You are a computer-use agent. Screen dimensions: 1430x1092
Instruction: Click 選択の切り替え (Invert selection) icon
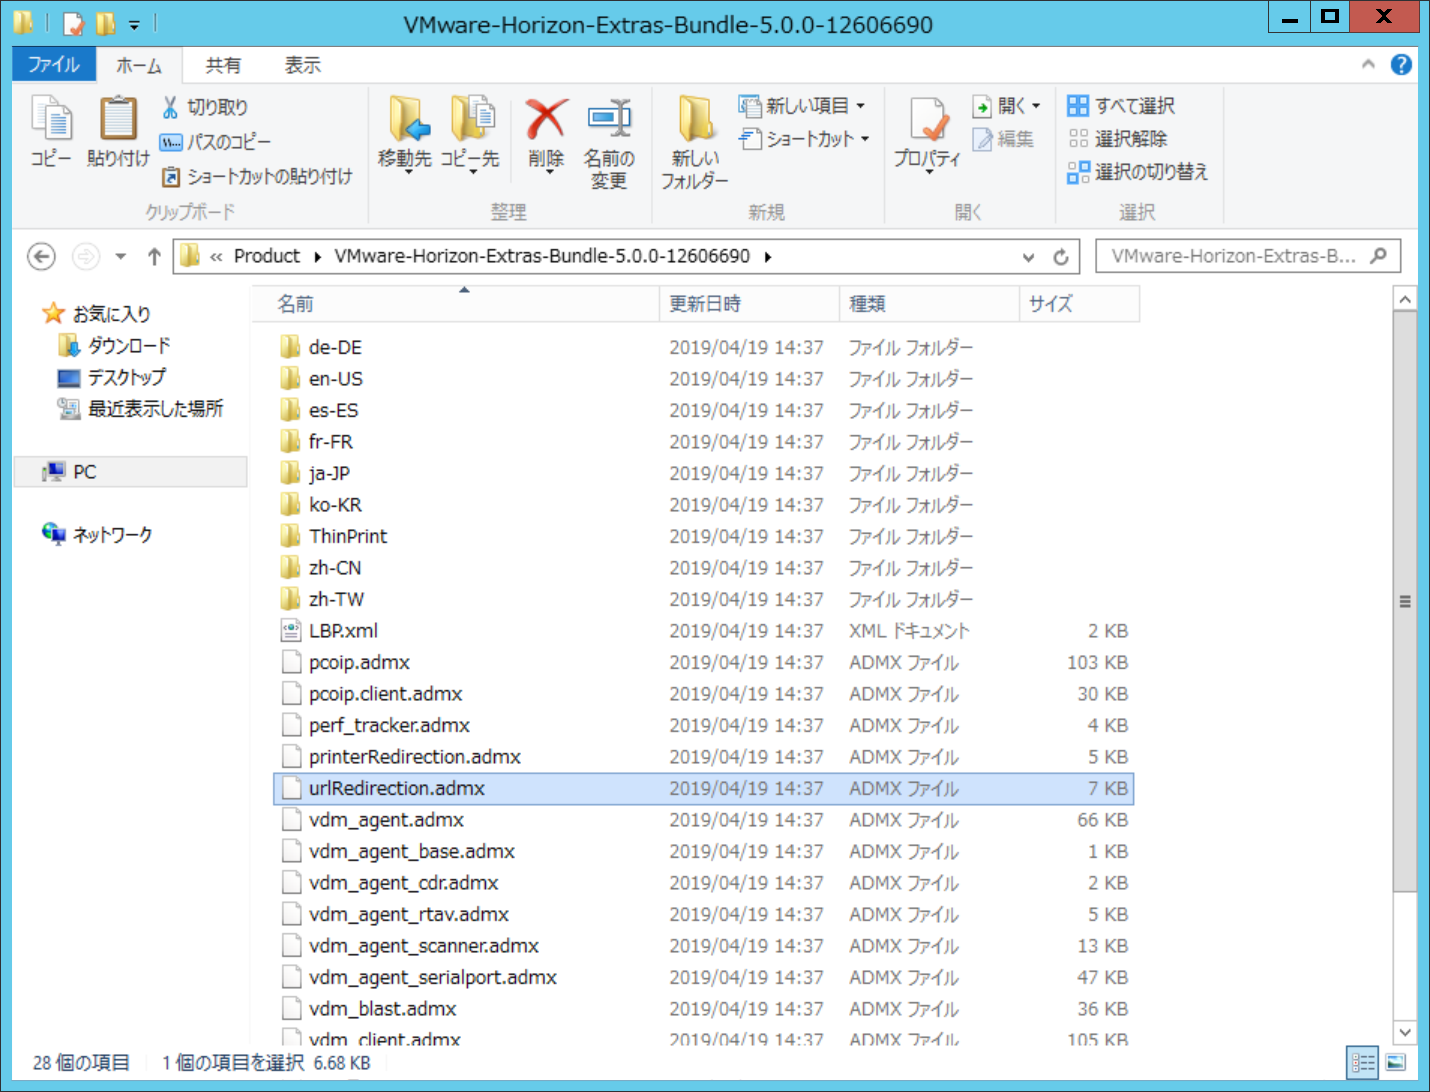(1078, 172)
